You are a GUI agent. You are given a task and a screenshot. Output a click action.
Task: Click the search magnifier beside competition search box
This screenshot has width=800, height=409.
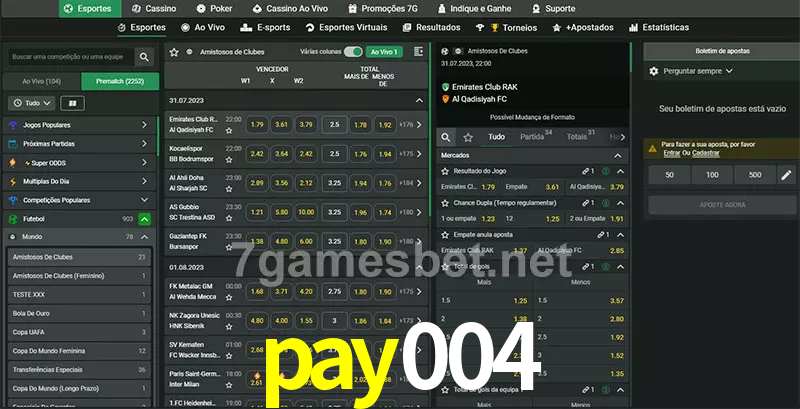point(145,58)
